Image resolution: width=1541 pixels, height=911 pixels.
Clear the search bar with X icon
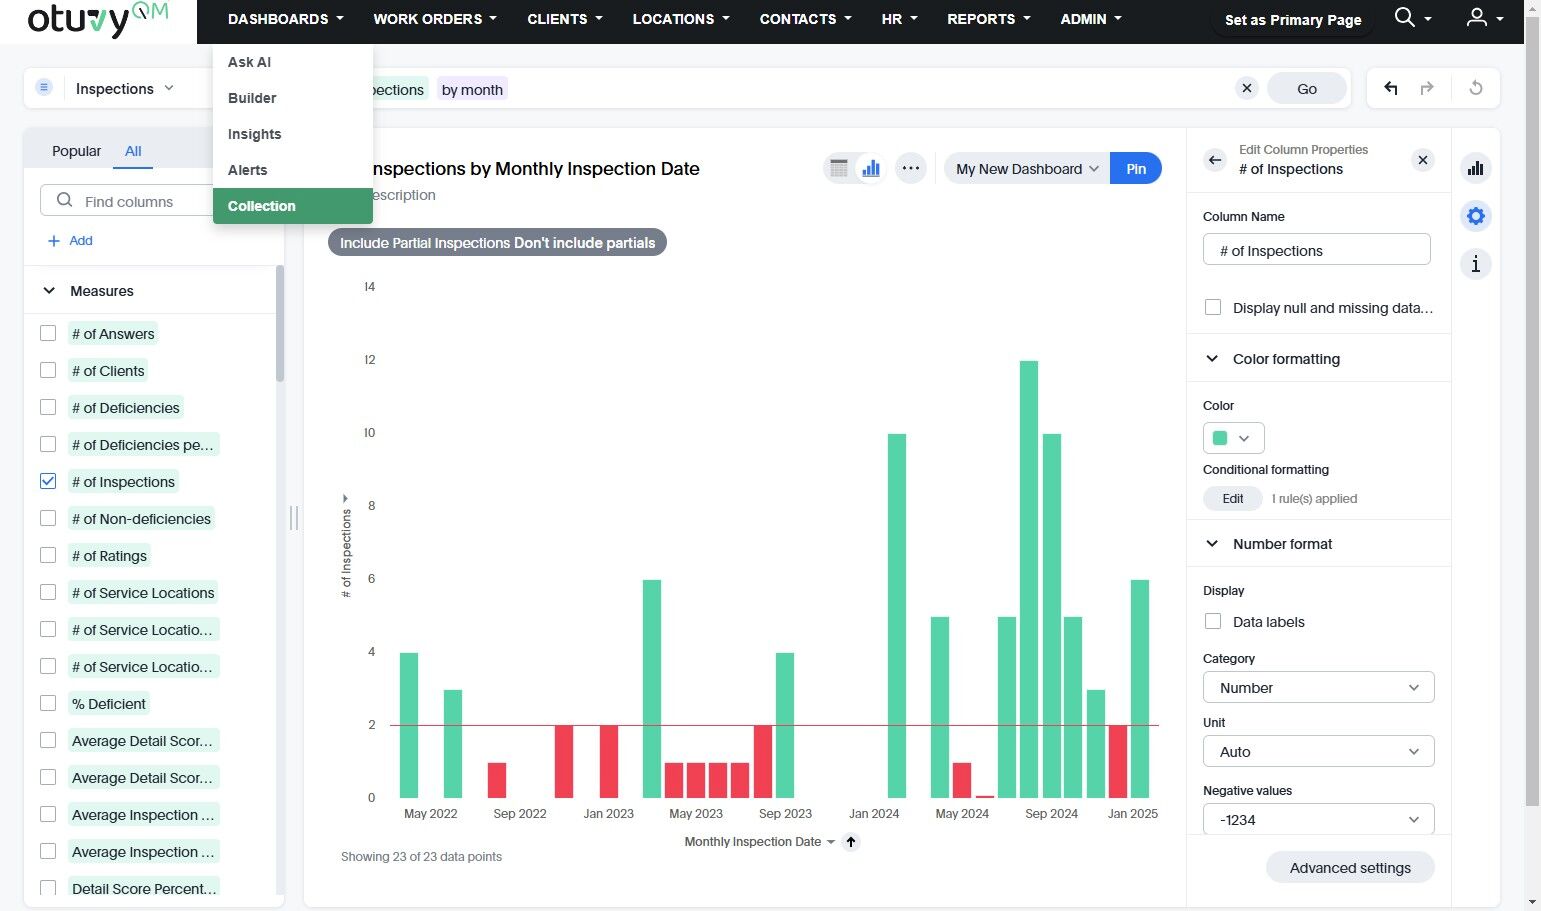[1247, 88]
